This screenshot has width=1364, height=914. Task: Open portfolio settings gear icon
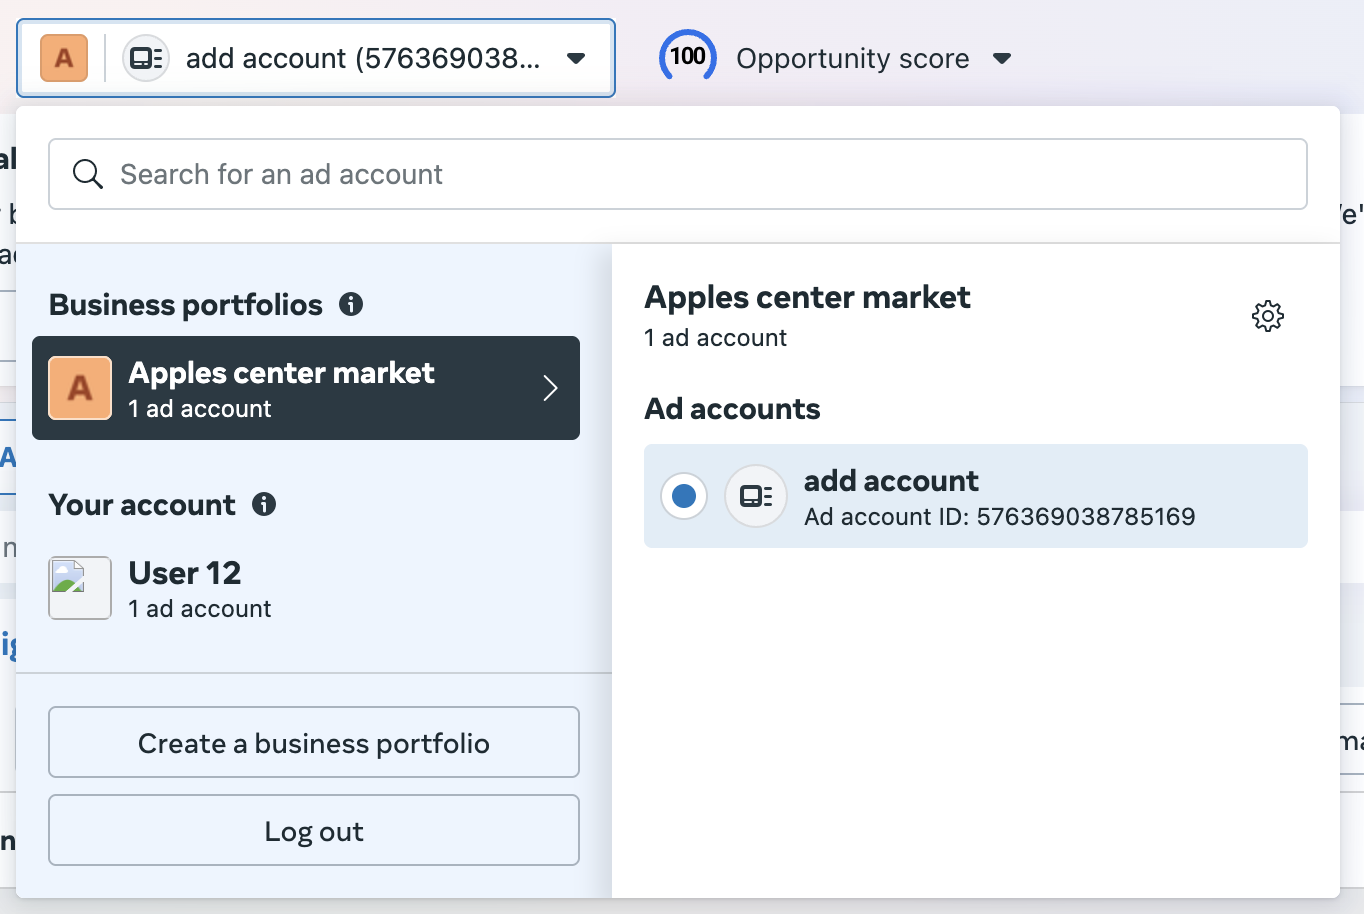[1267, 316]
